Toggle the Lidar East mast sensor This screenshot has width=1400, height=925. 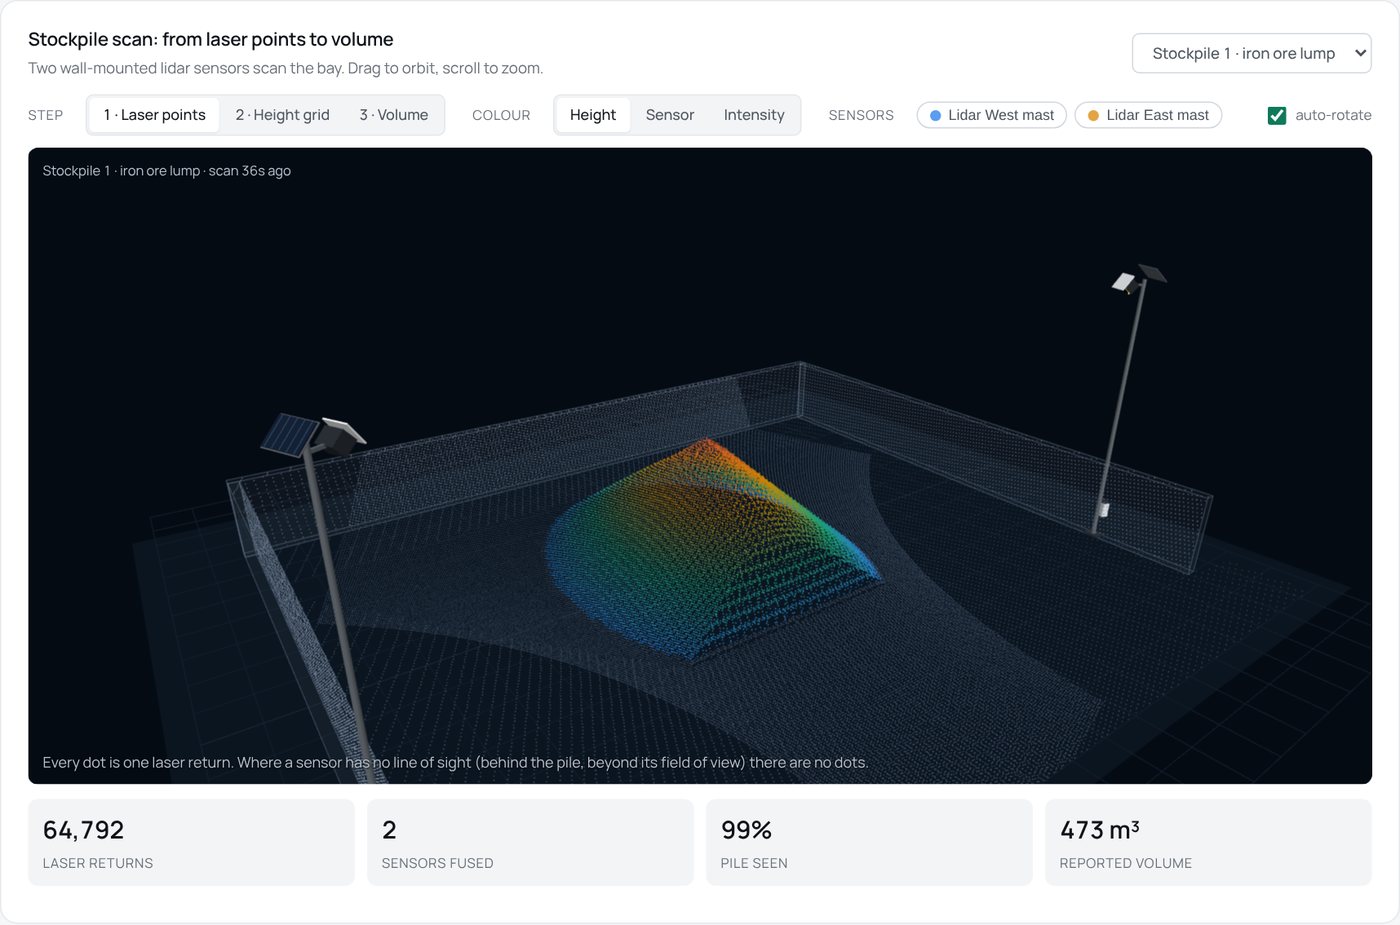1148,115
